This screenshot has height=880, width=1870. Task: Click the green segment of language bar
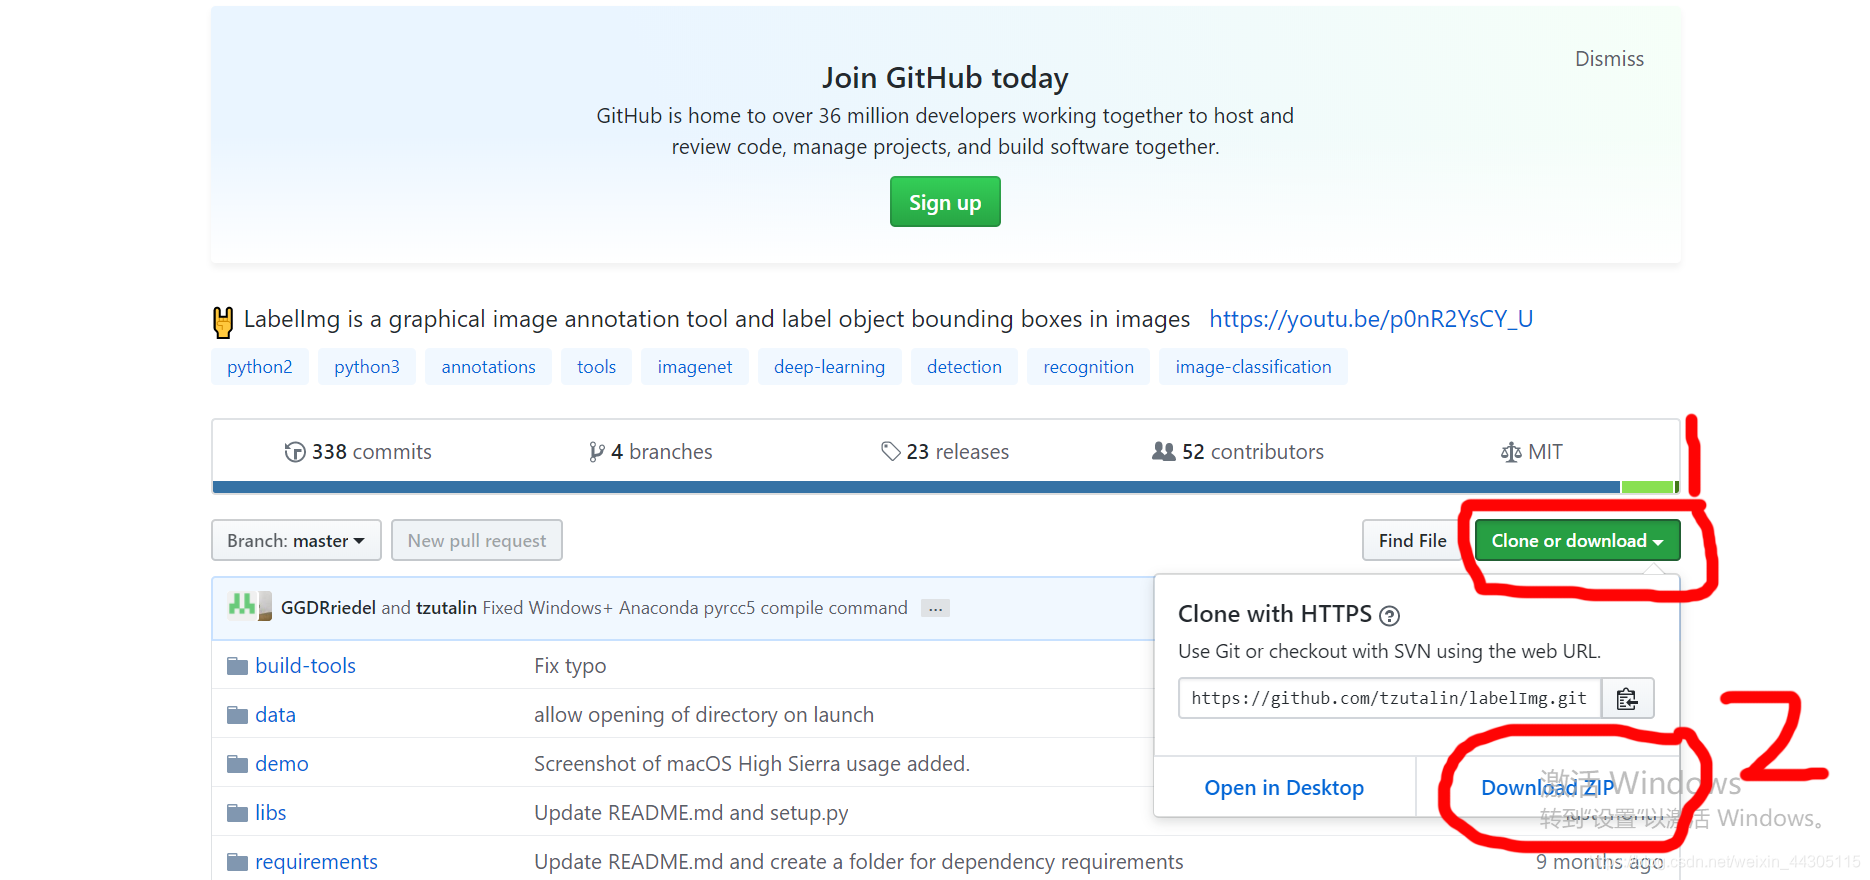tap(1647, 487)
